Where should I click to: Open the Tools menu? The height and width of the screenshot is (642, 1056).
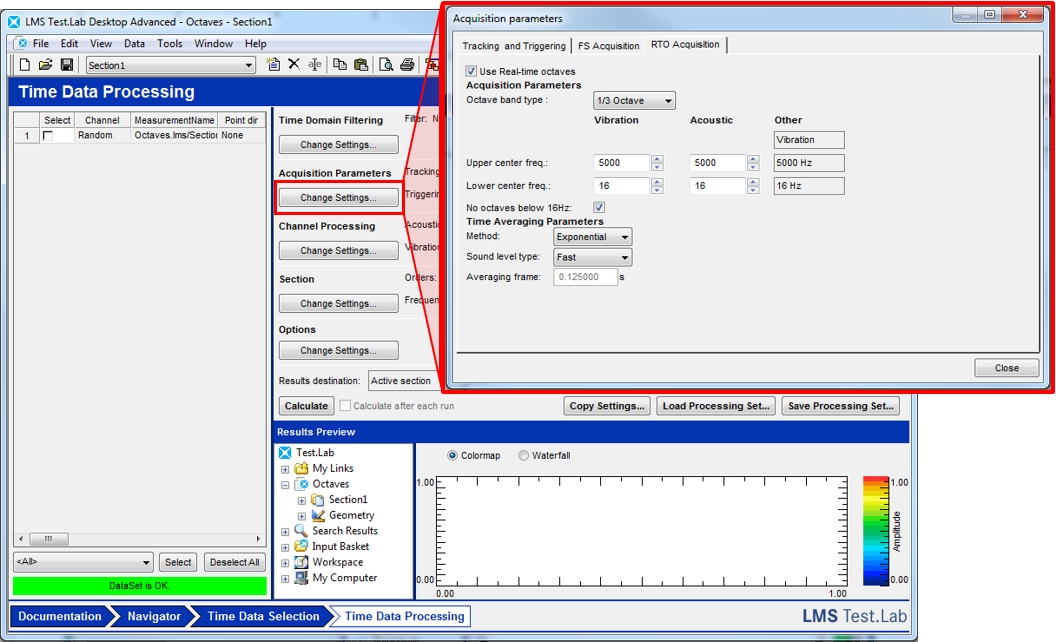[170, 43]
